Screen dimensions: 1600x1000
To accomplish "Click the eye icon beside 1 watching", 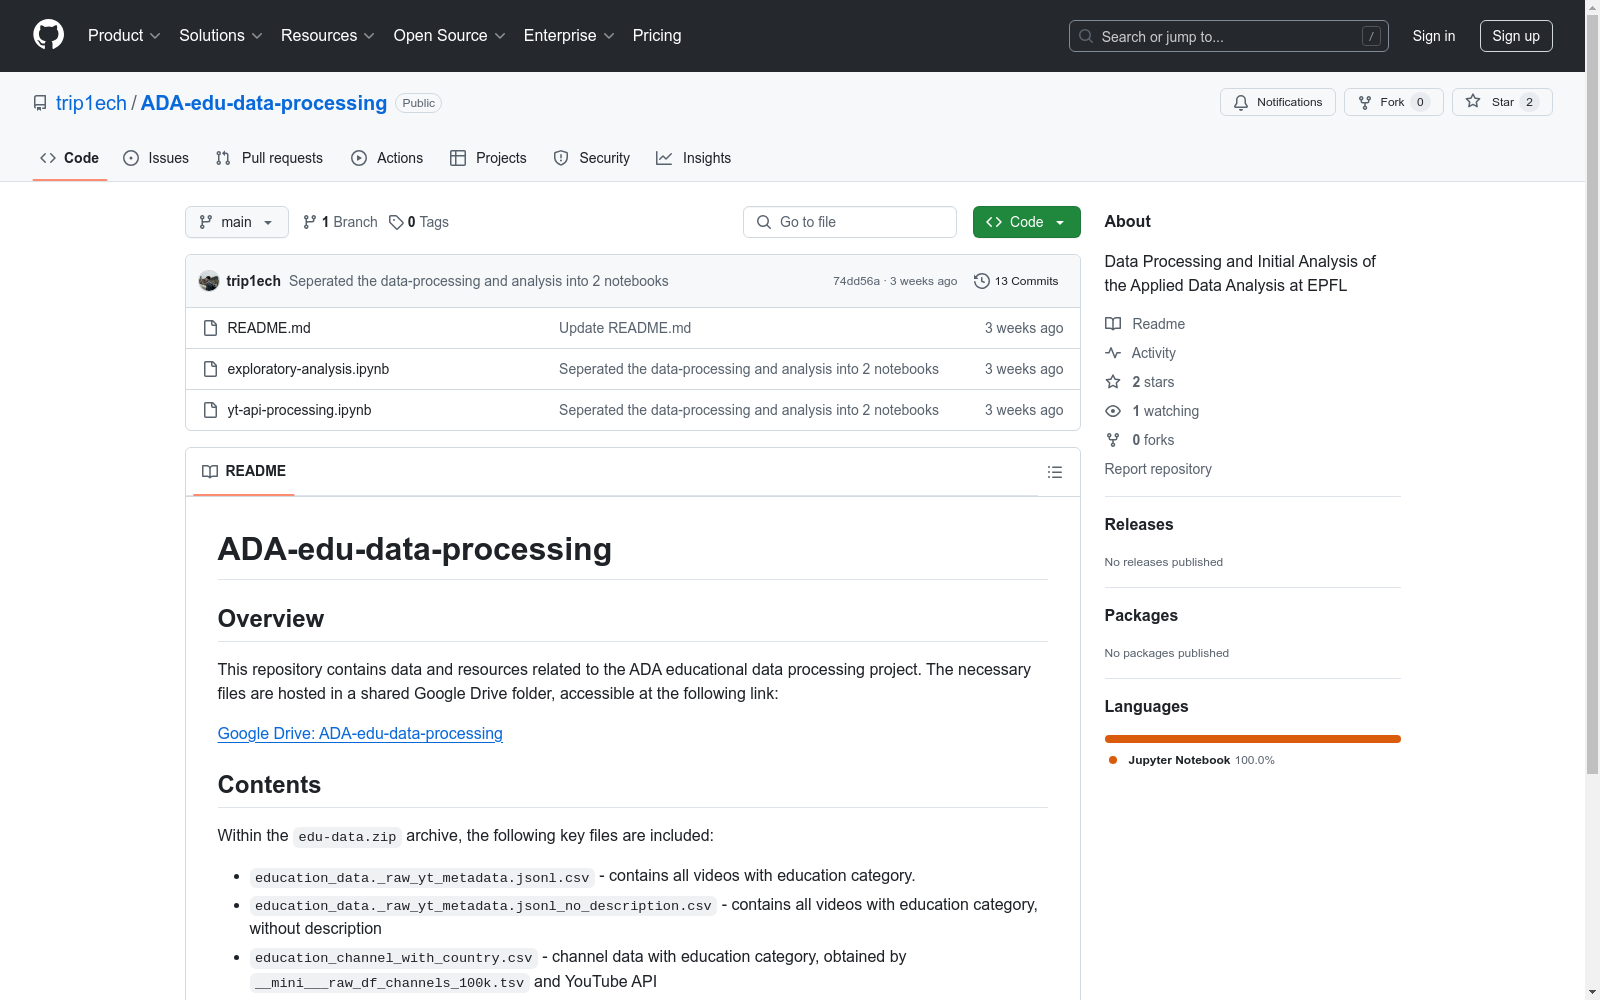I will click(1113, 411).
